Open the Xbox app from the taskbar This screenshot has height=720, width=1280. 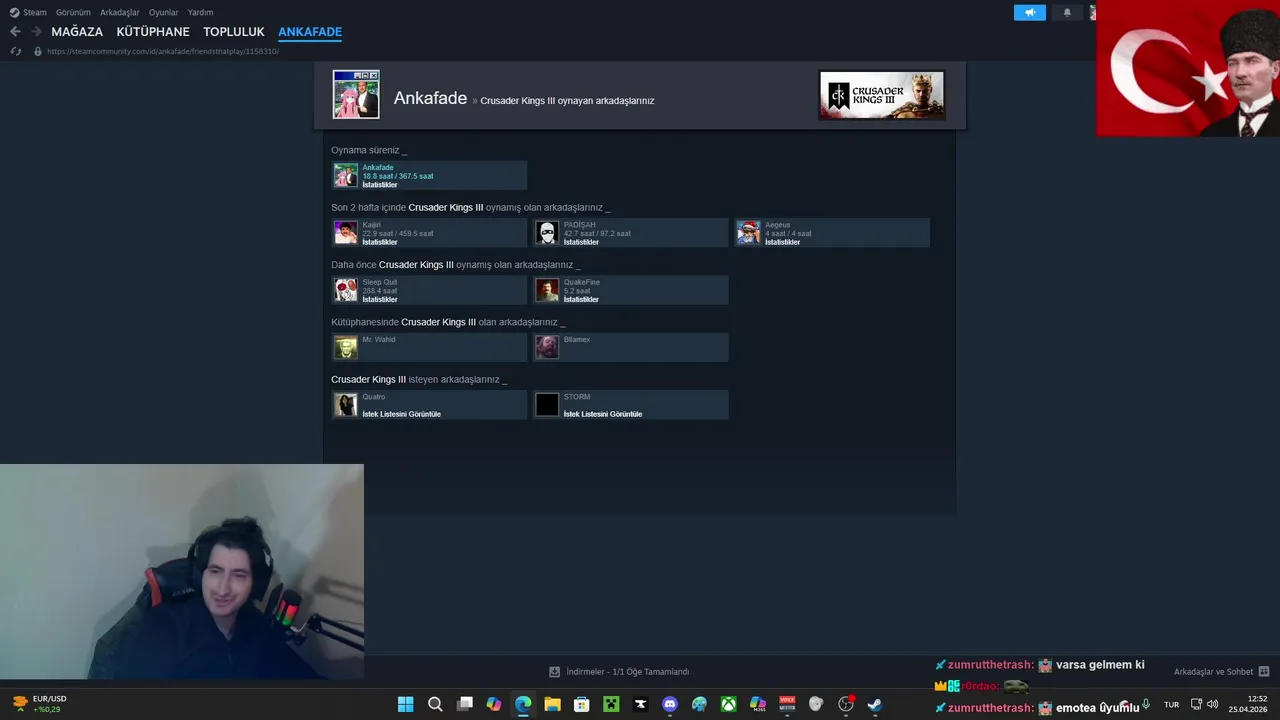[728, 704]
